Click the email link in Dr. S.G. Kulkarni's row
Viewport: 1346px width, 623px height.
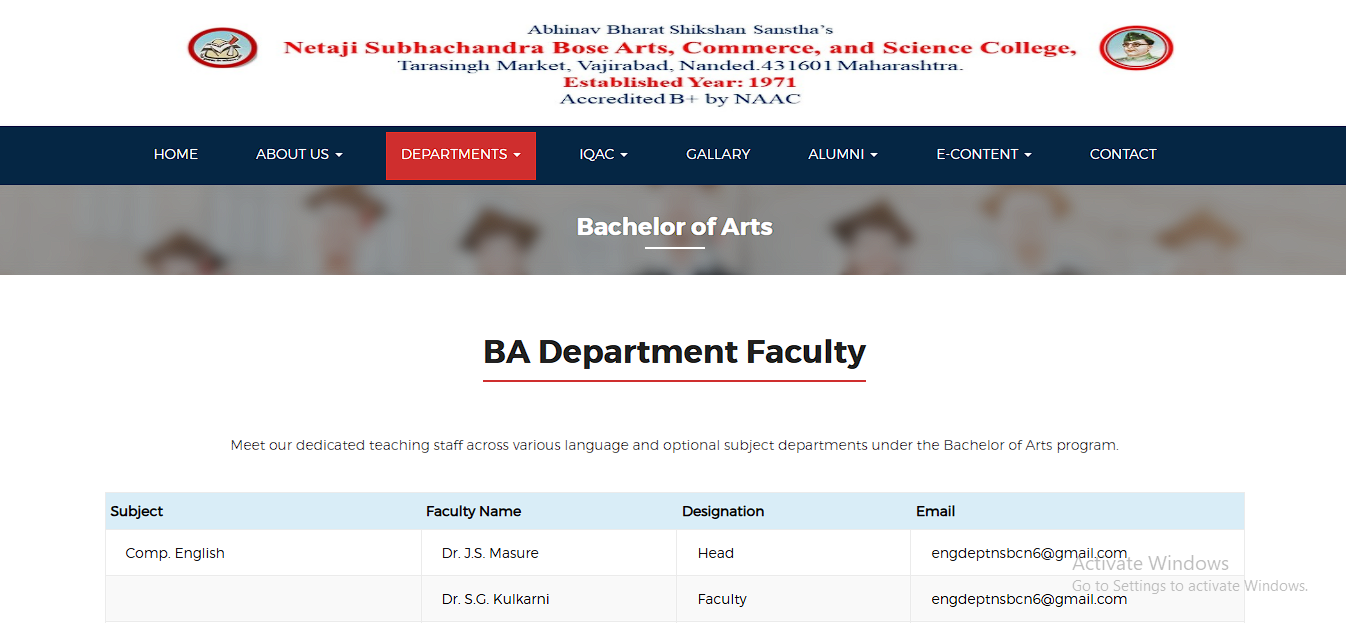pos(1029,599)
